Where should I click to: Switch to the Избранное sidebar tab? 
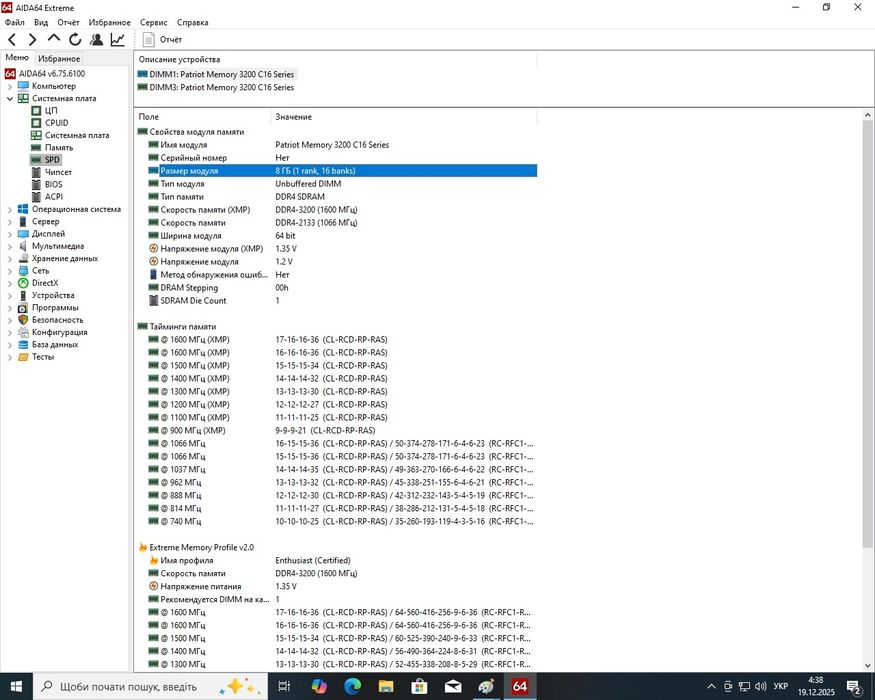point(59,59)
